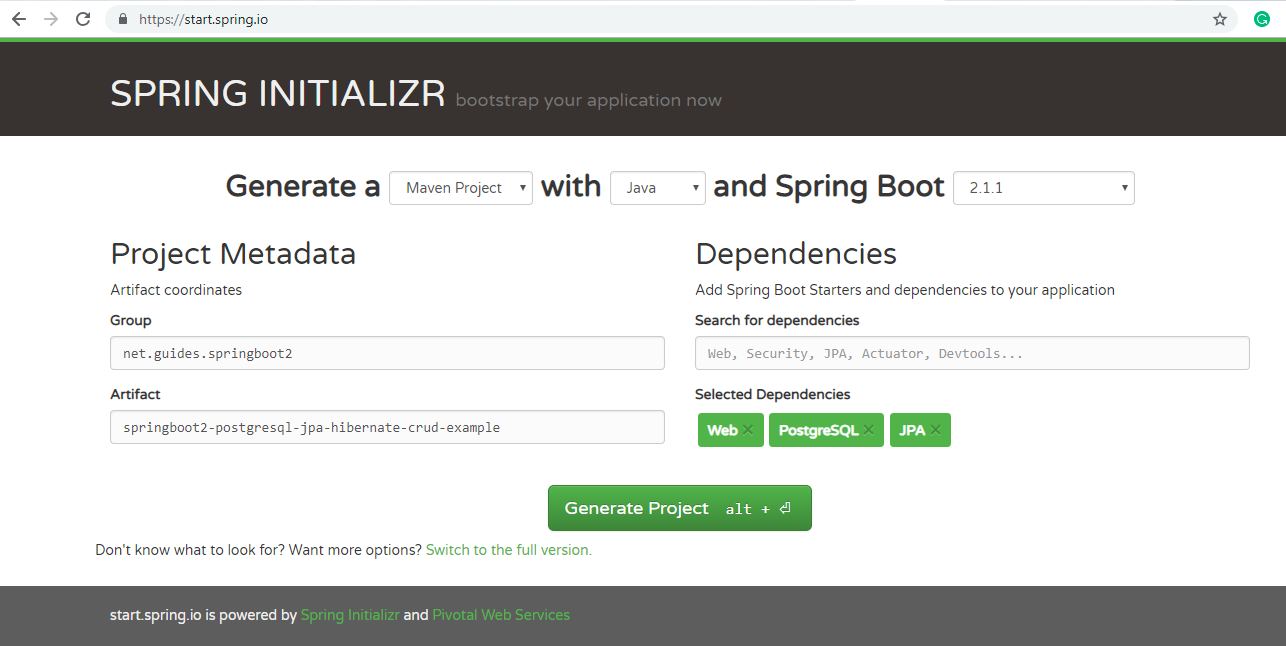Remove the JPA dependency with its X
The width and height of the screenshot is (1286, 646).
(x=936, y=430)
